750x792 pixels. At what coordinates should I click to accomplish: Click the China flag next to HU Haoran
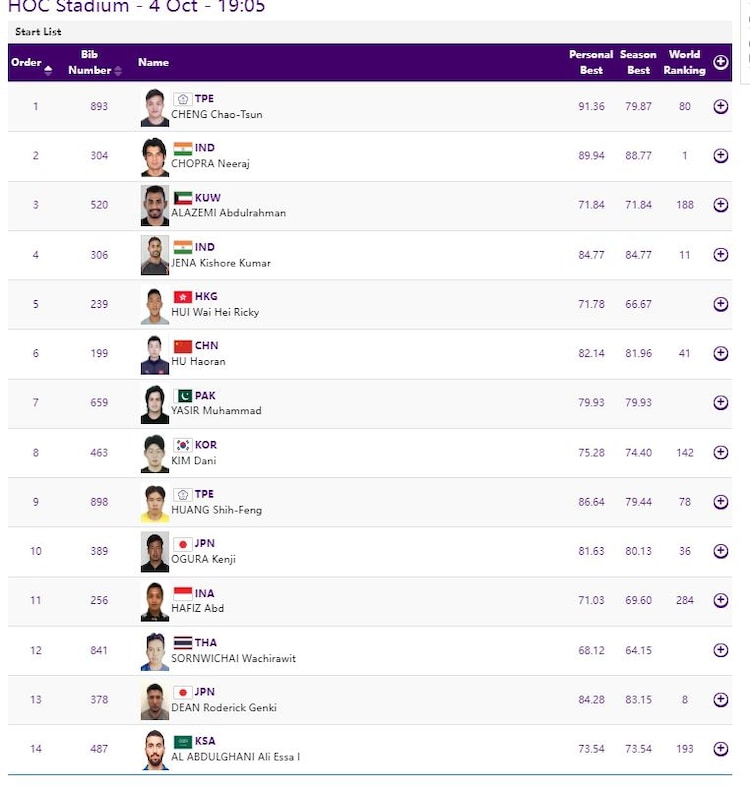click(x=182, y=346)
